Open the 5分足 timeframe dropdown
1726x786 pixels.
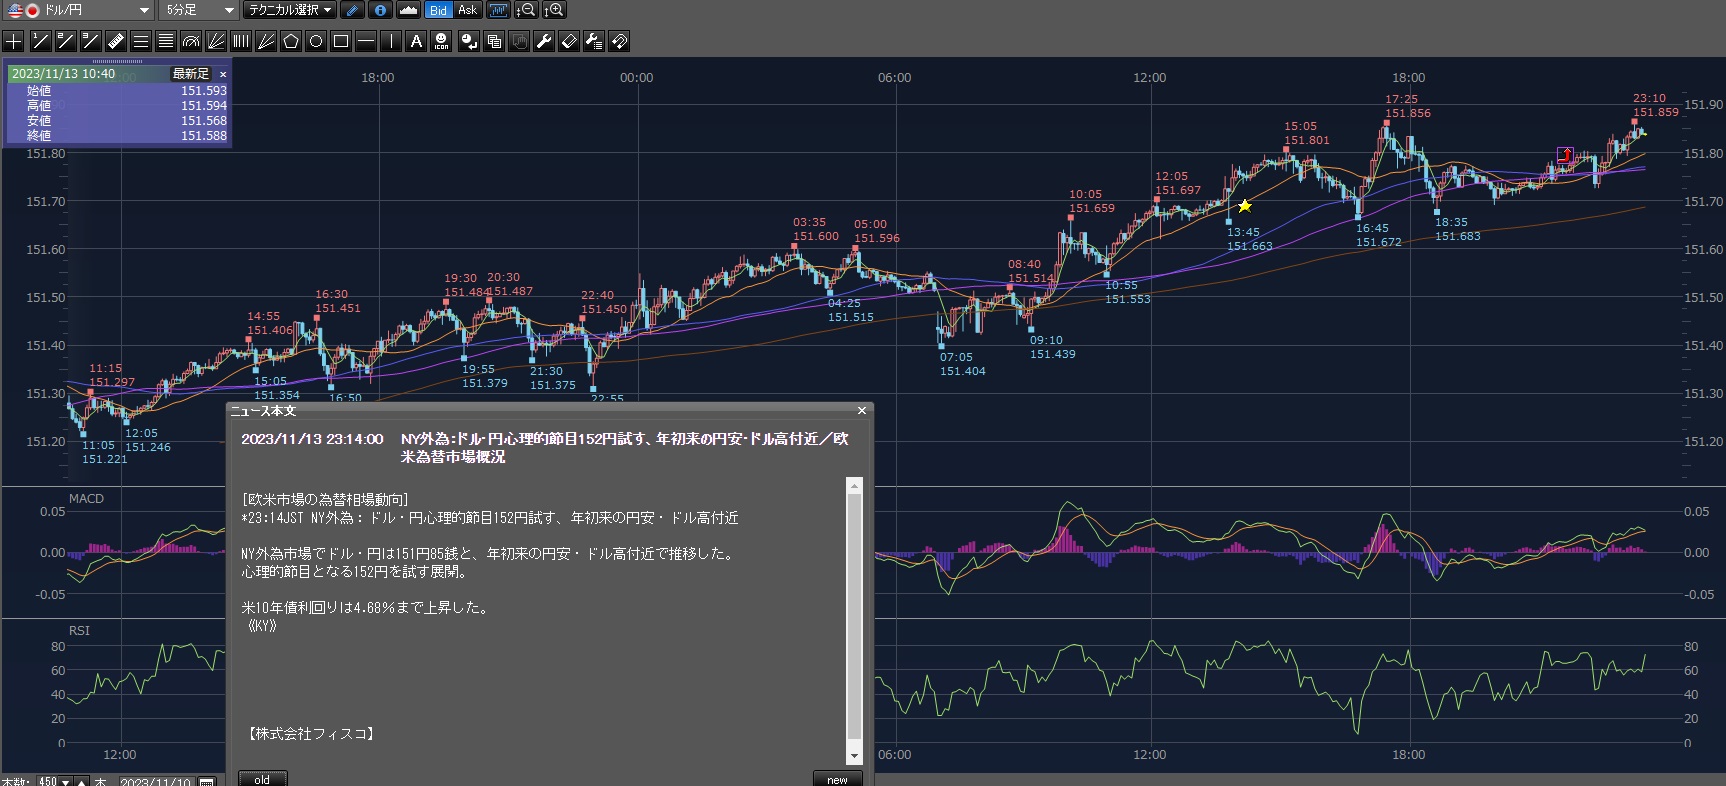pos(229,10)
